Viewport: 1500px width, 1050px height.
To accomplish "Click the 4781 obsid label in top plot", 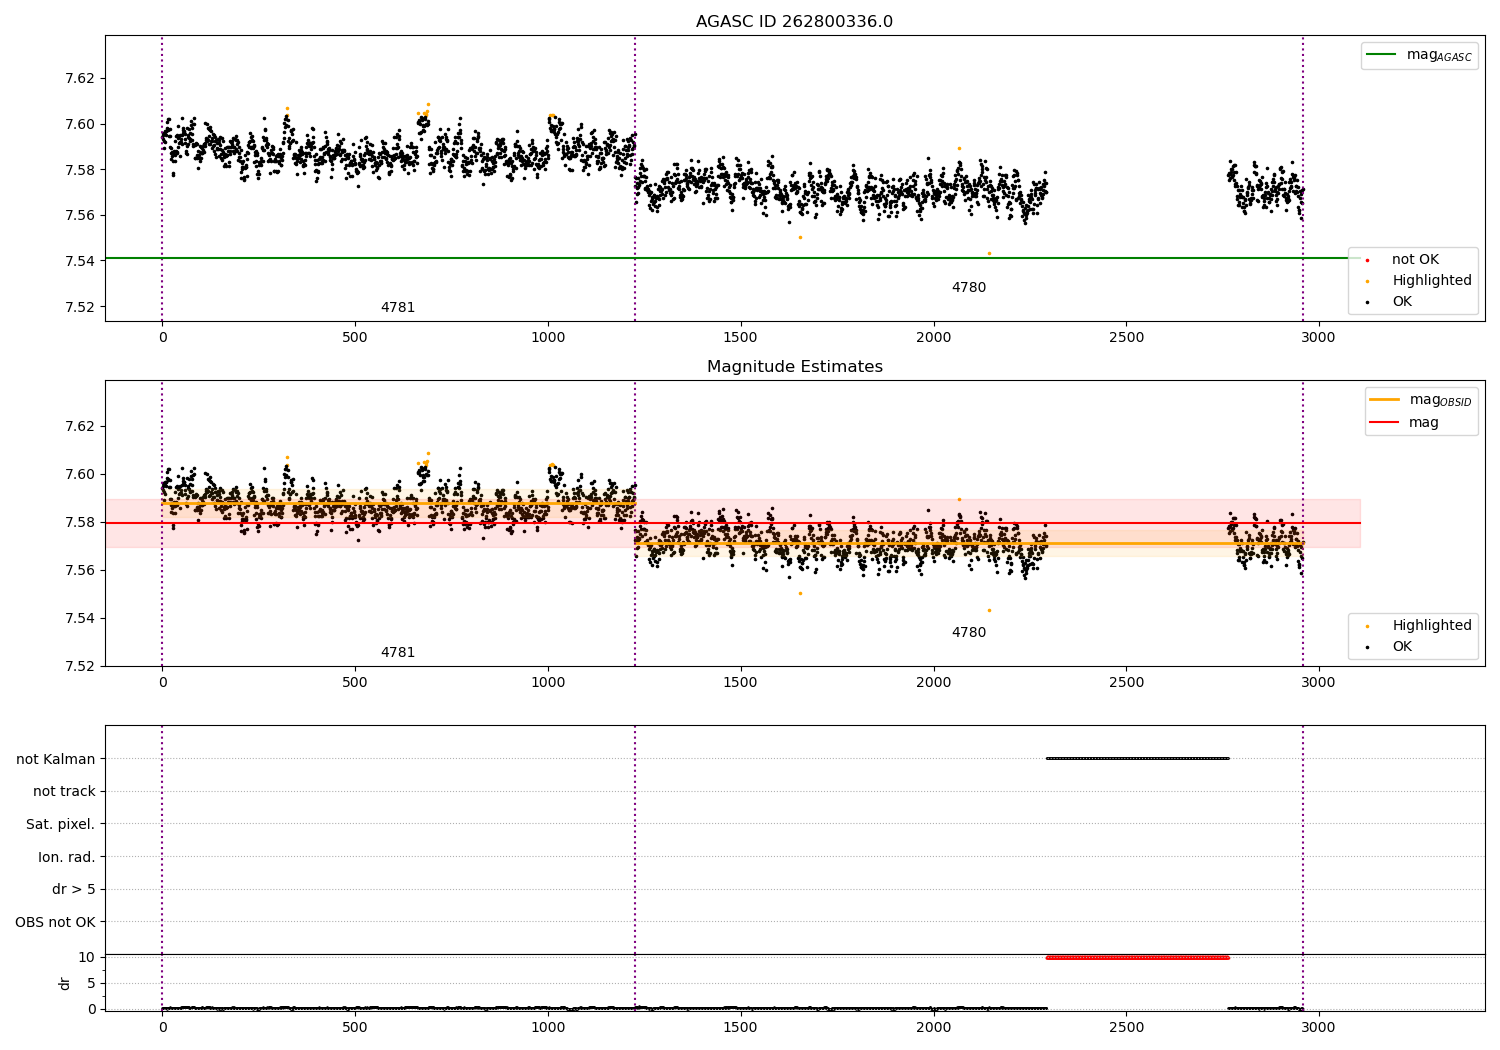I will 398,308.
